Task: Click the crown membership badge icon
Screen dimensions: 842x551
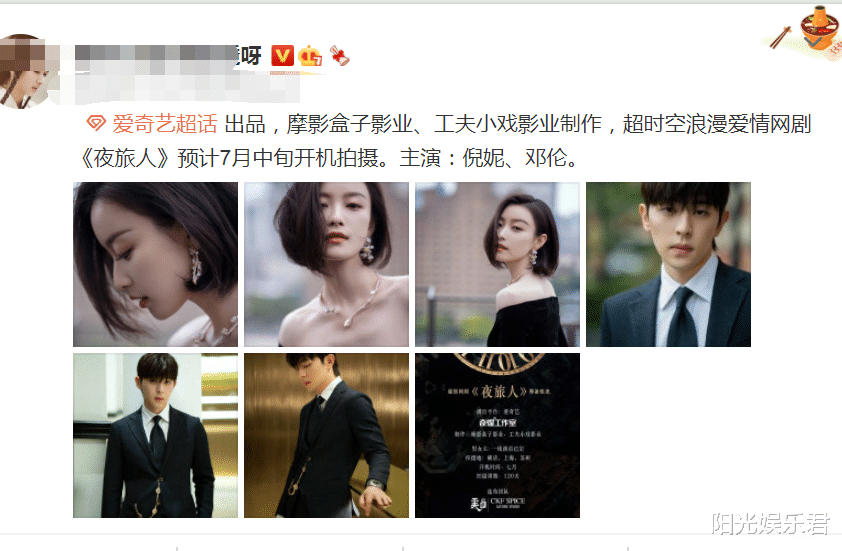Action: 310,56
